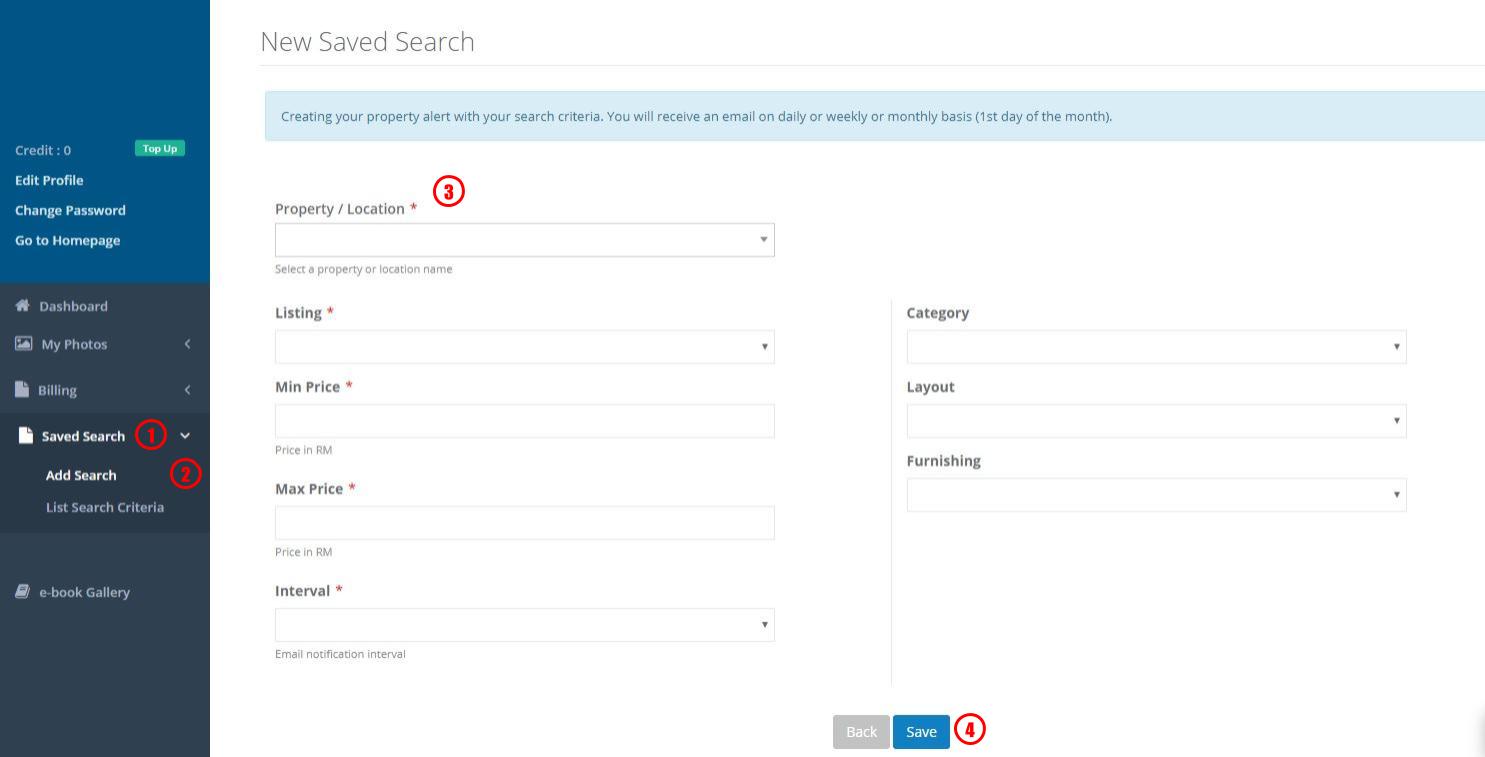The image size is (1485, 757).
Task: Click the e-book Gallery book icon
Action: point(22,592)
